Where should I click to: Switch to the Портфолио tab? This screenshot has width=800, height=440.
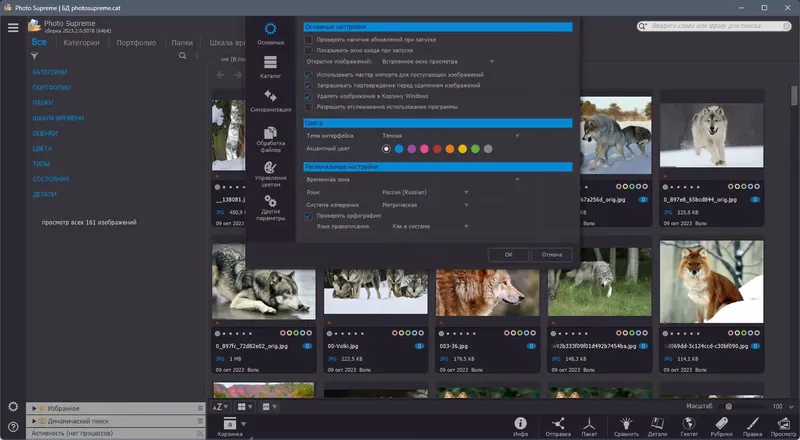click(x=136, y=43)
